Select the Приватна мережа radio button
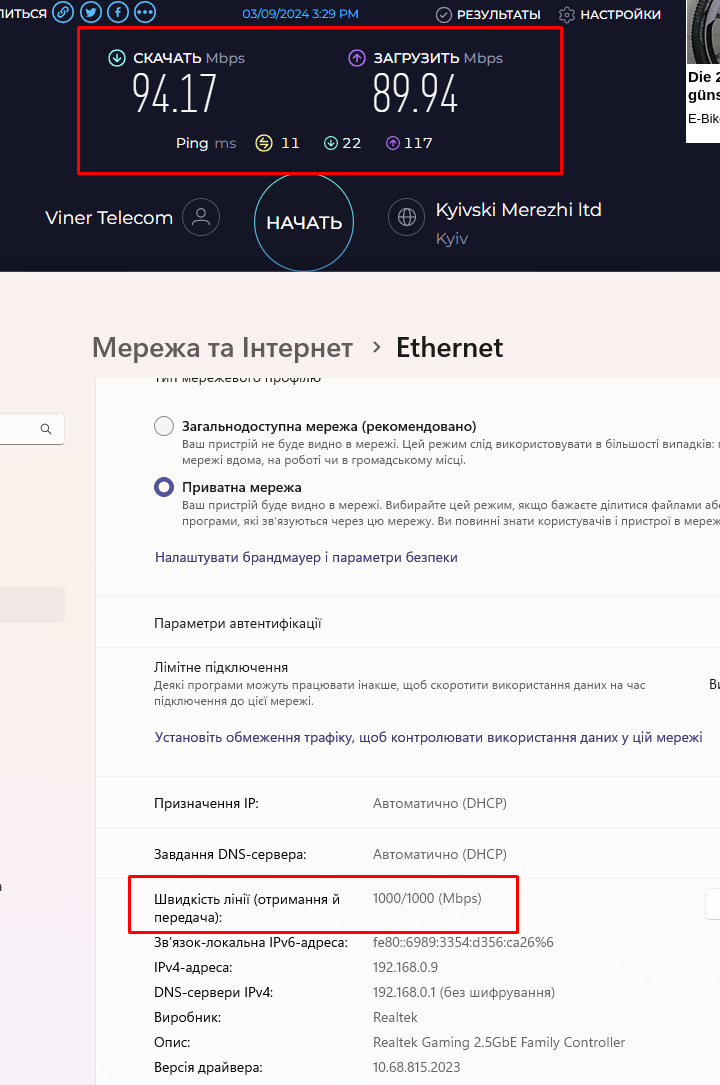 click(164, 487)
